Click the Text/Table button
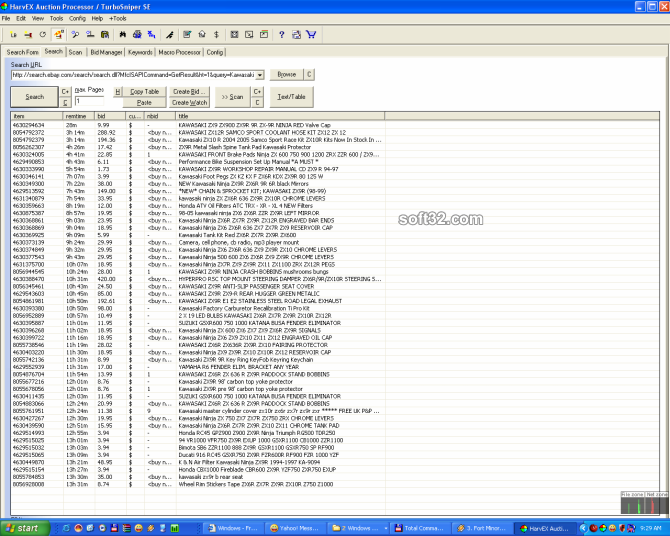 point(291,97)
